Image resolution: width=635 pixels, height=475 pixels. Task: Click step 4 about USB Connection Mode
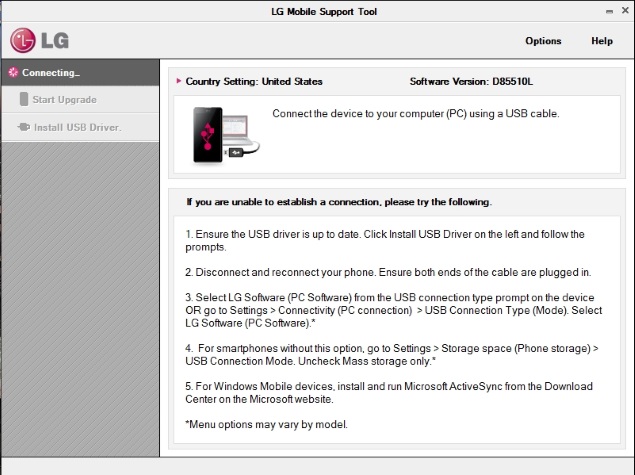(x=392, y=355)
